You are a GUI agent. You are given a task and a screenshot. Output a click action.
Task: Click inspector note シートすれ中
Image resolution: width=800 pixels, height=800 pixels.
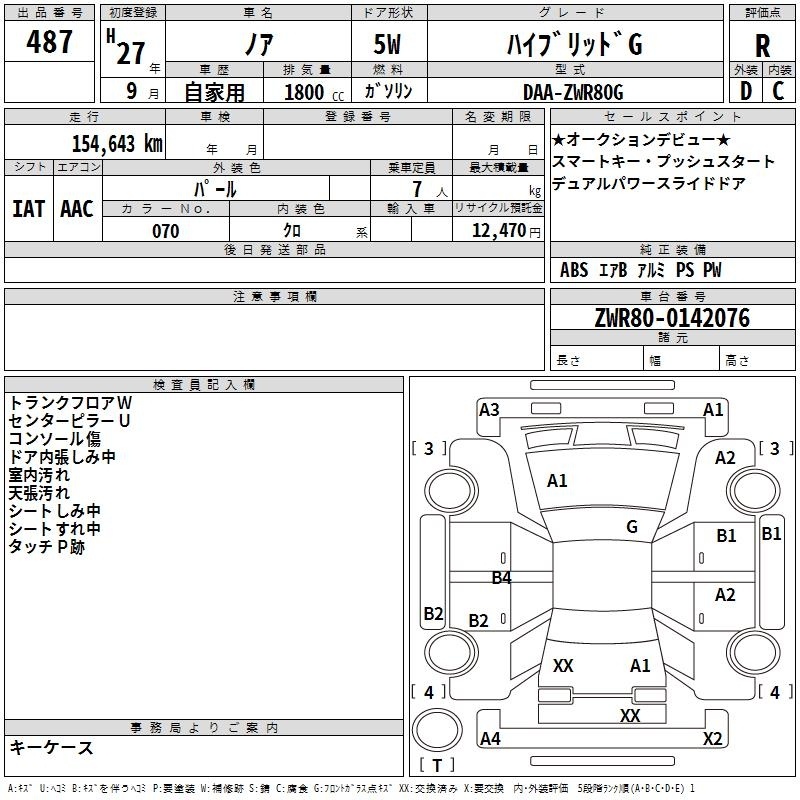(x=55, y=529)
